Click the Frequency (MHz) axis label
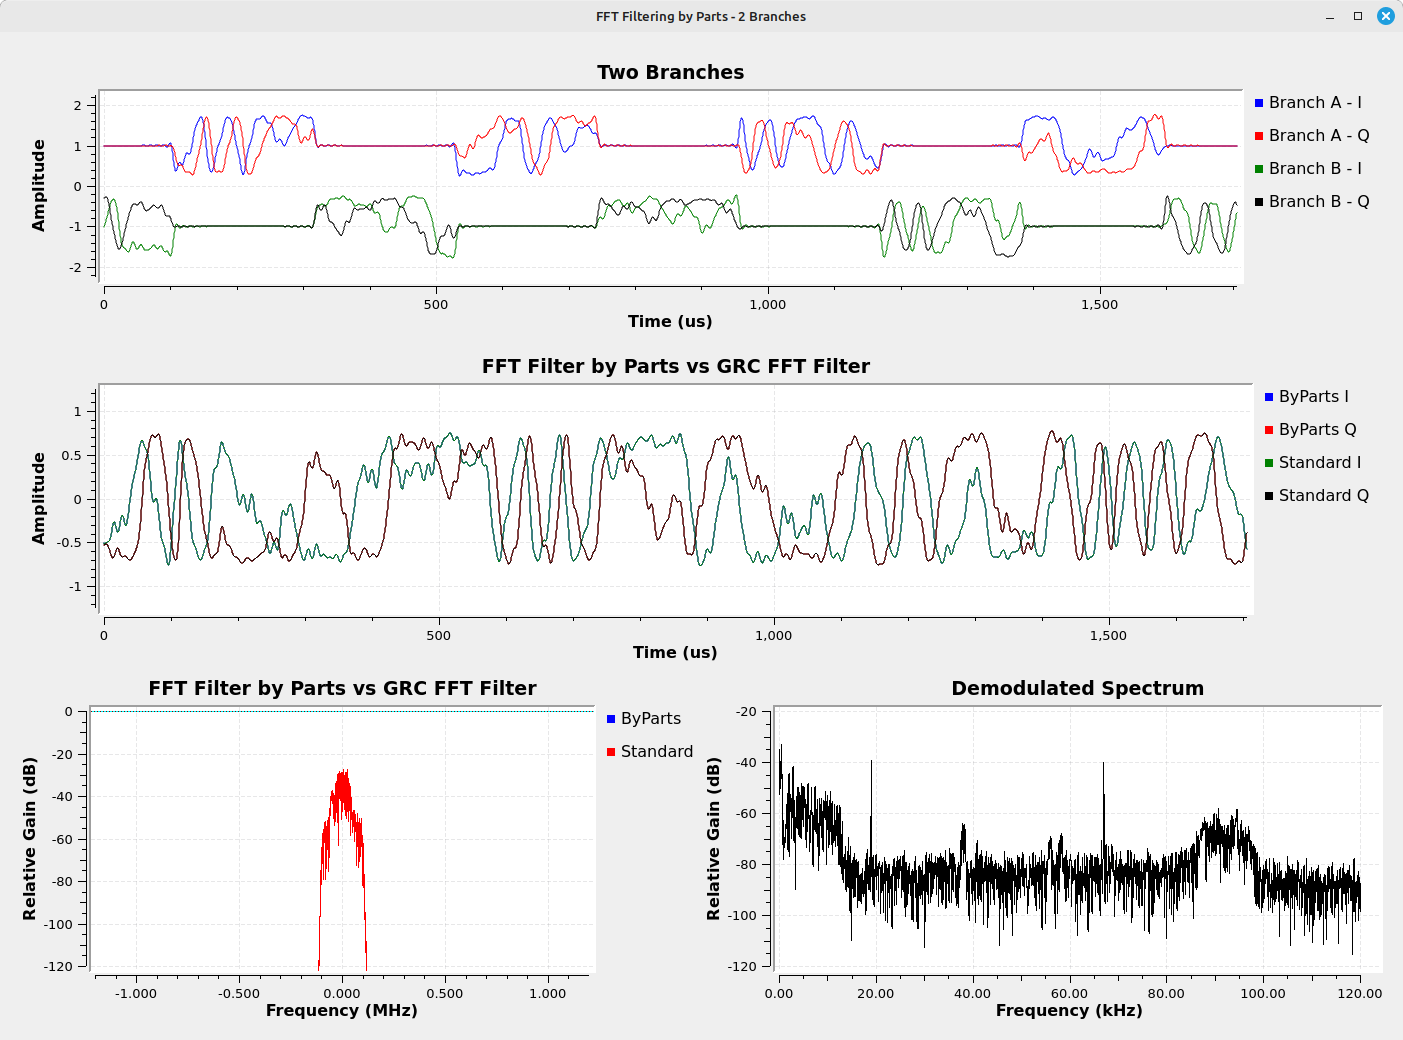Image resolution: width=1403 pixels, height=1040 pixels. coord(341,1011)
